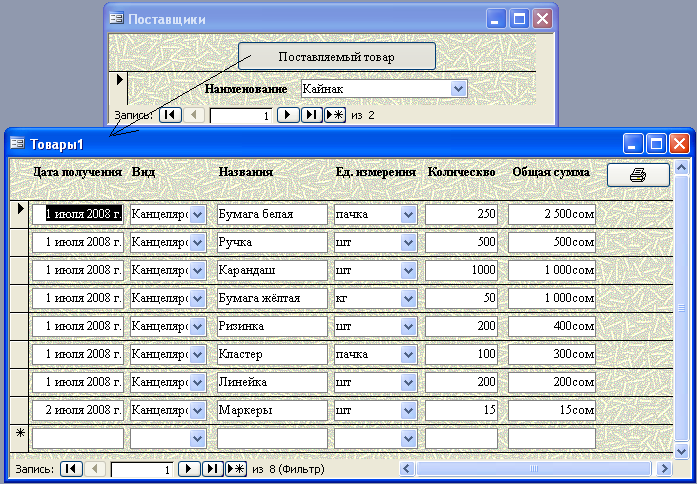The image size is (697, 484).
Task: Click the Количесвко column header
Action: (461, 172)
